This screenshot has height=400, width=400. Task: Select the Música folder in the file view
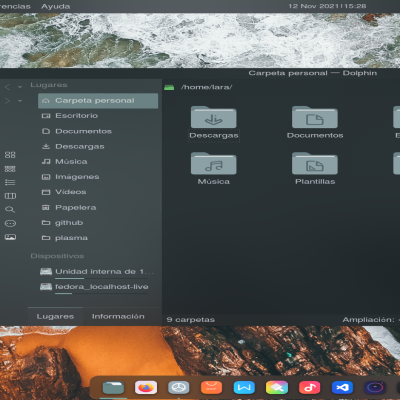214,169
